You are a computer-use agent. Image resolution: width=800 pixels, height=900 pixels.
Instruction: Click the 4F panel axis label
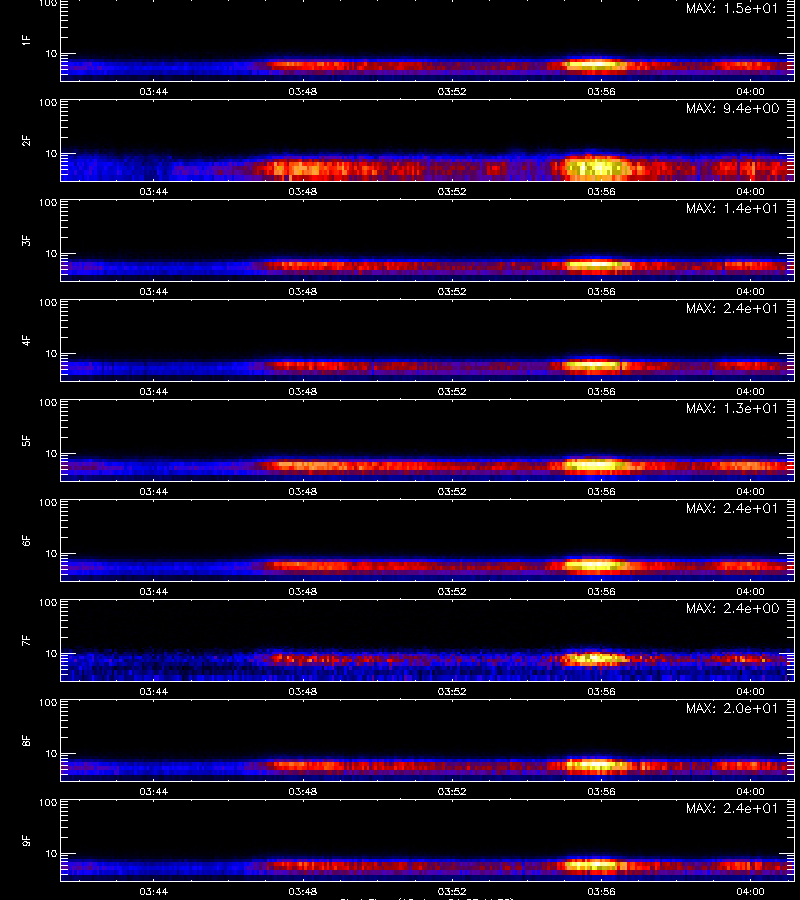[x=26, y=340]
